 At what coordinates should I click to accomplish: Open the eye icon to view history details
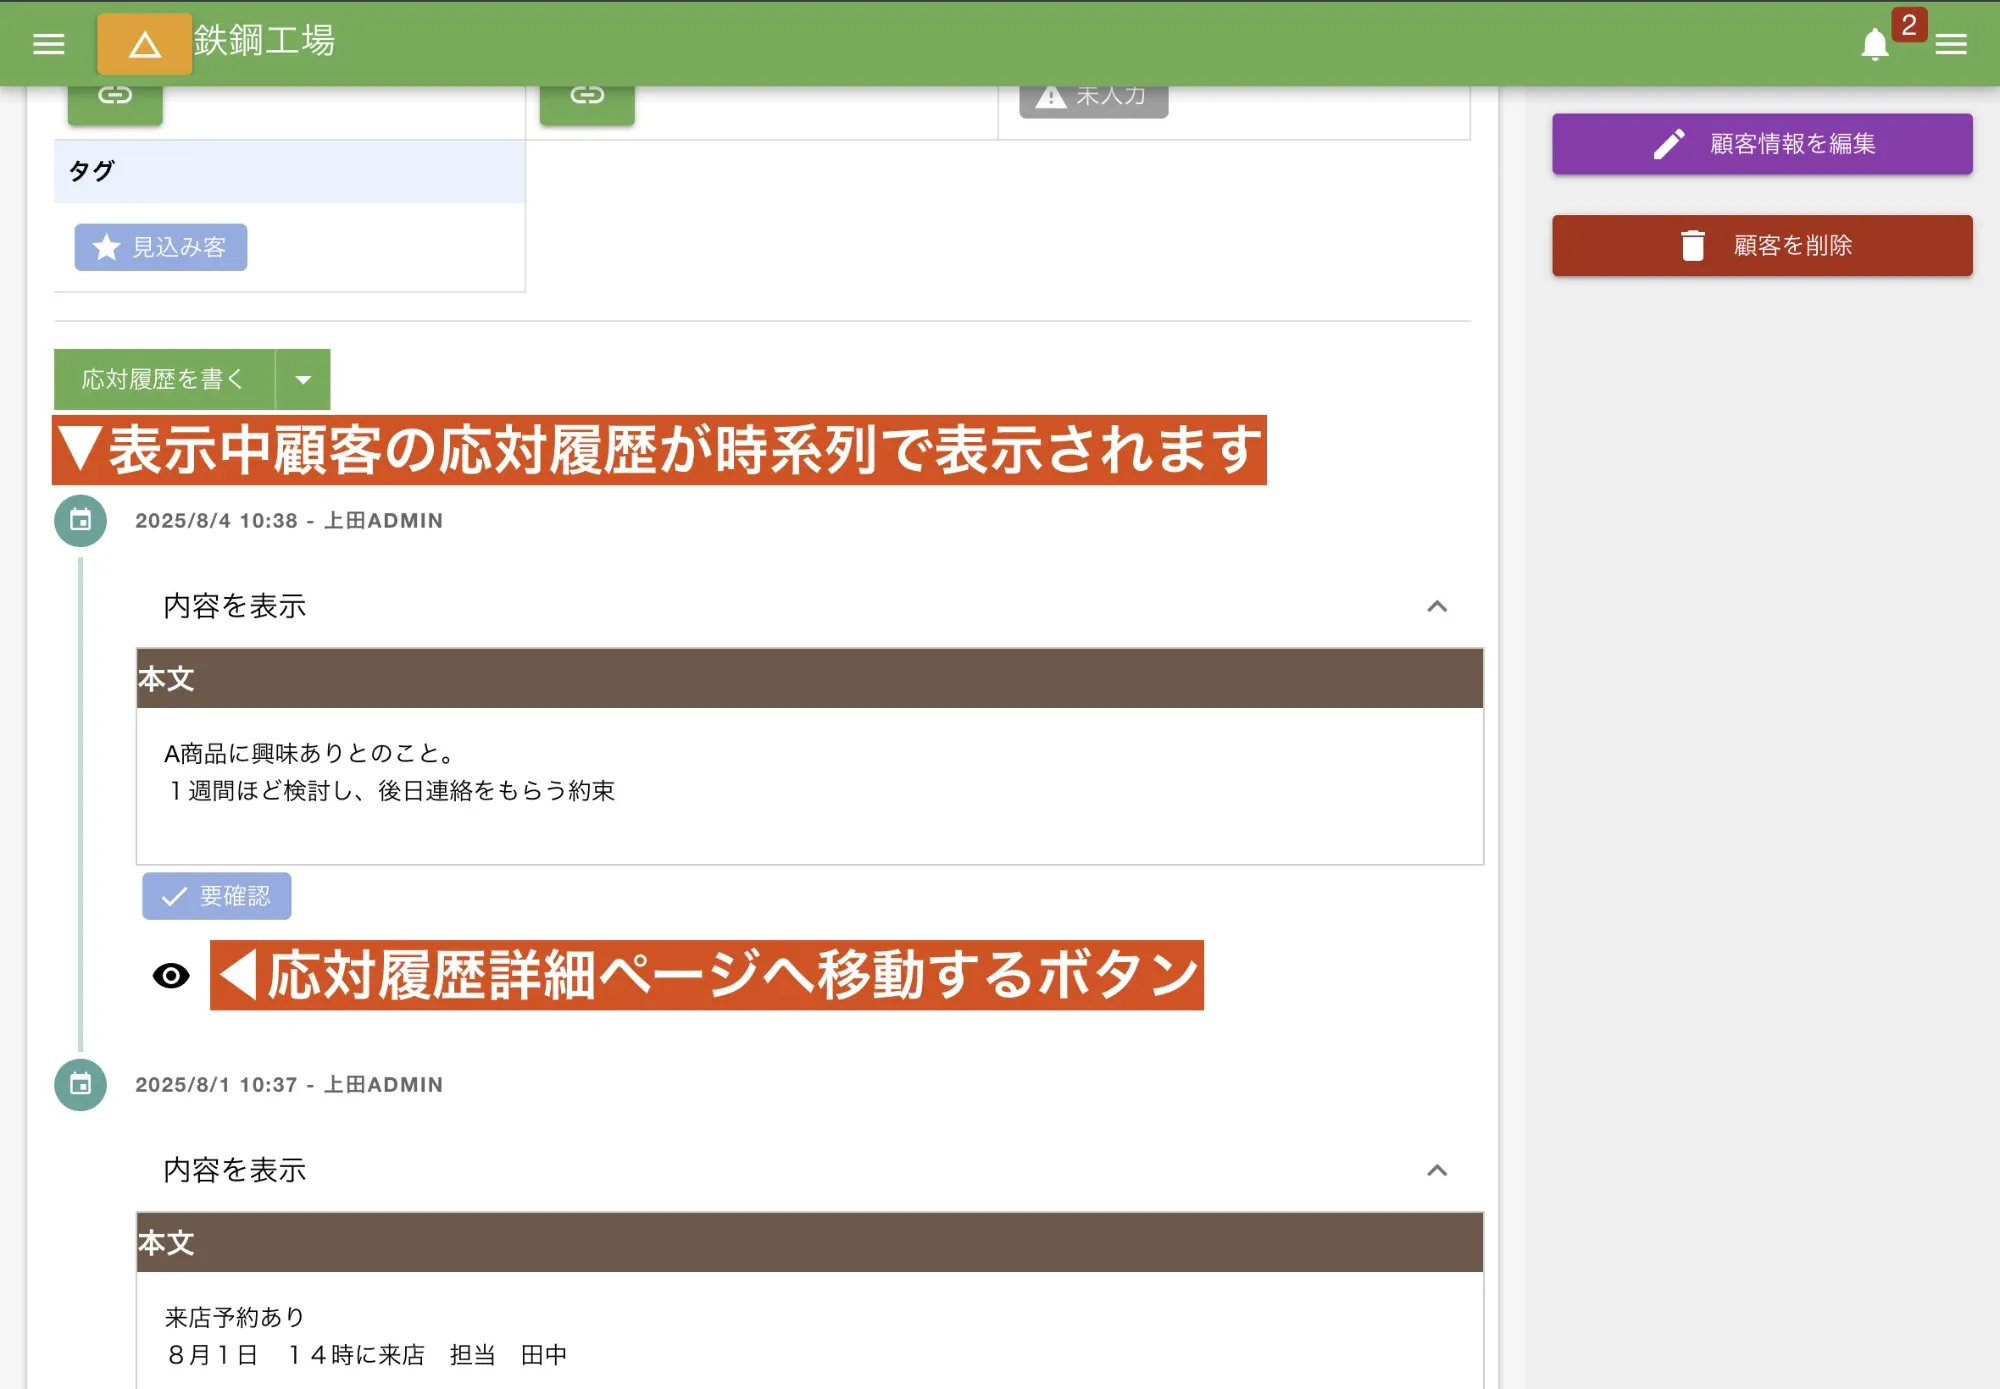[171, 974]
